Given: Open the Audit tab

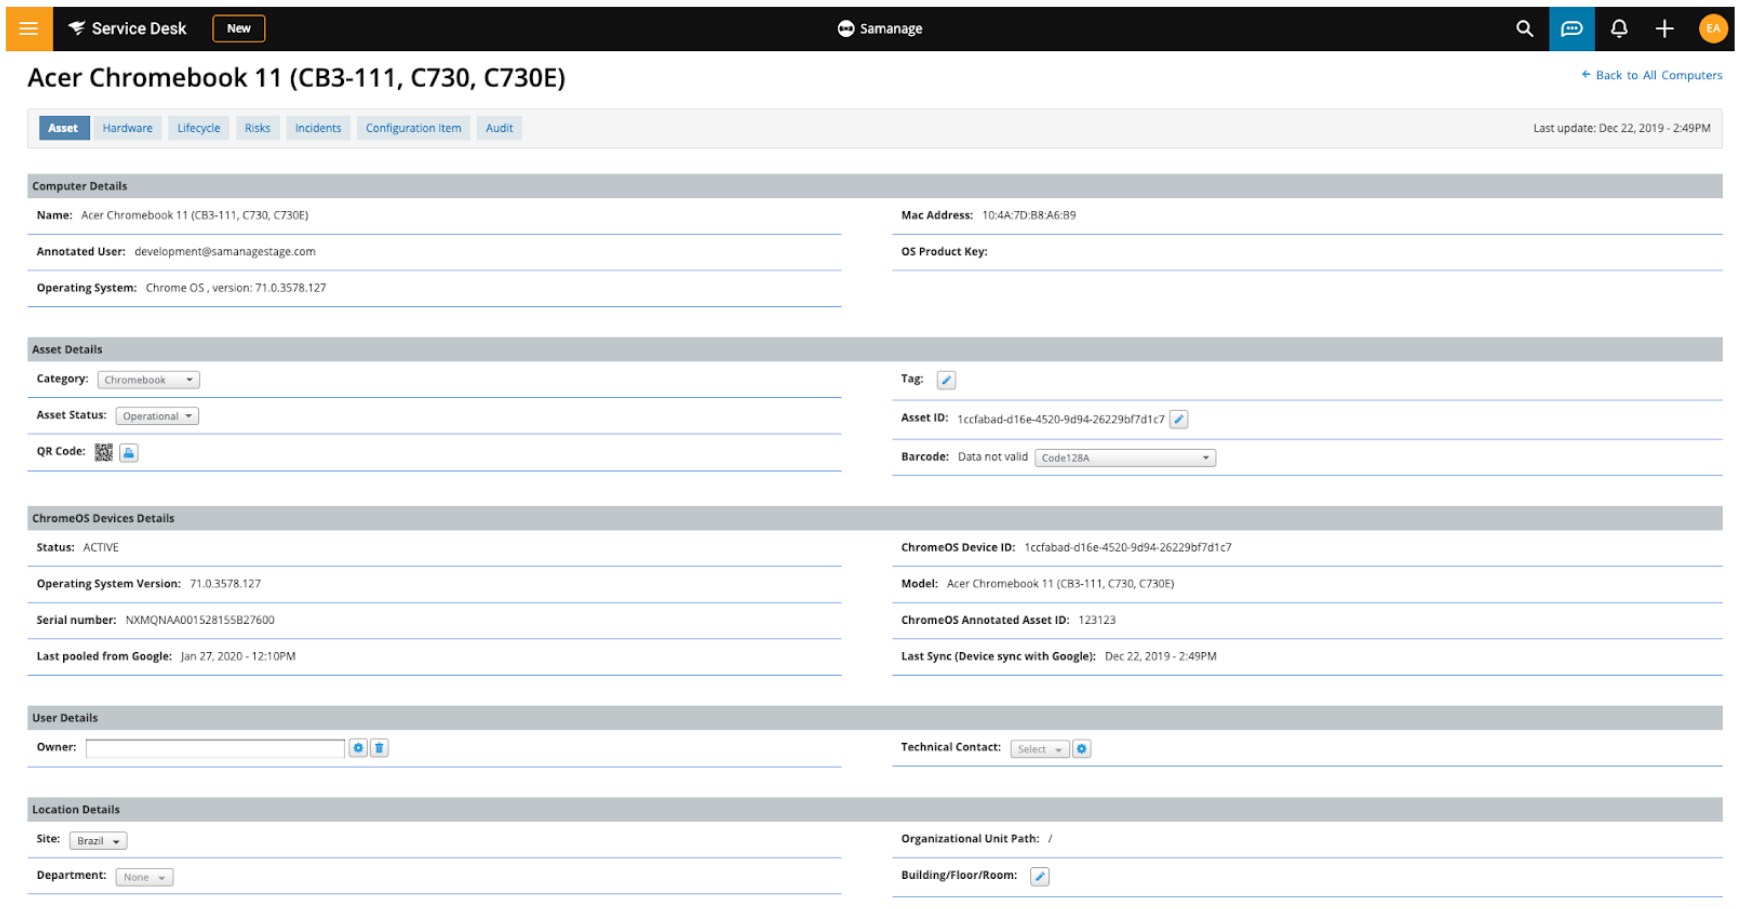Looking at the screenshot, I should 500,128.
